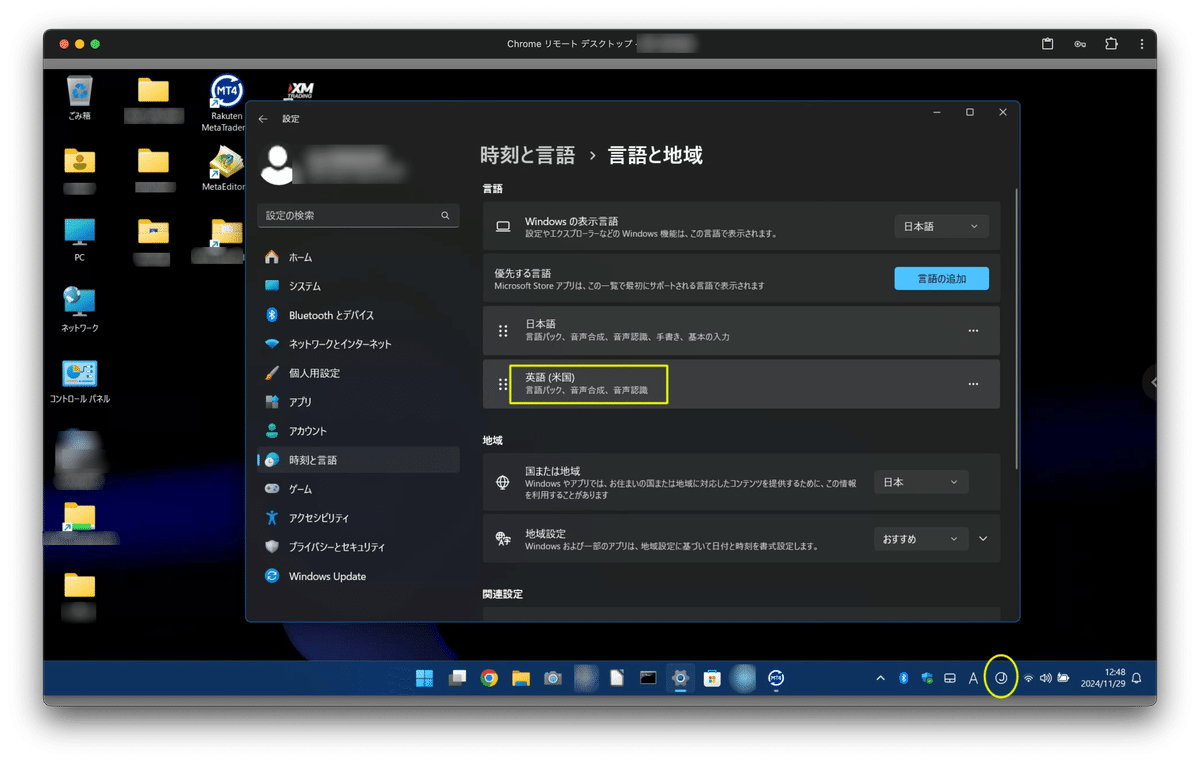
Task: Open the more options menu for 英語 (米国)
Action: (973, 384)
